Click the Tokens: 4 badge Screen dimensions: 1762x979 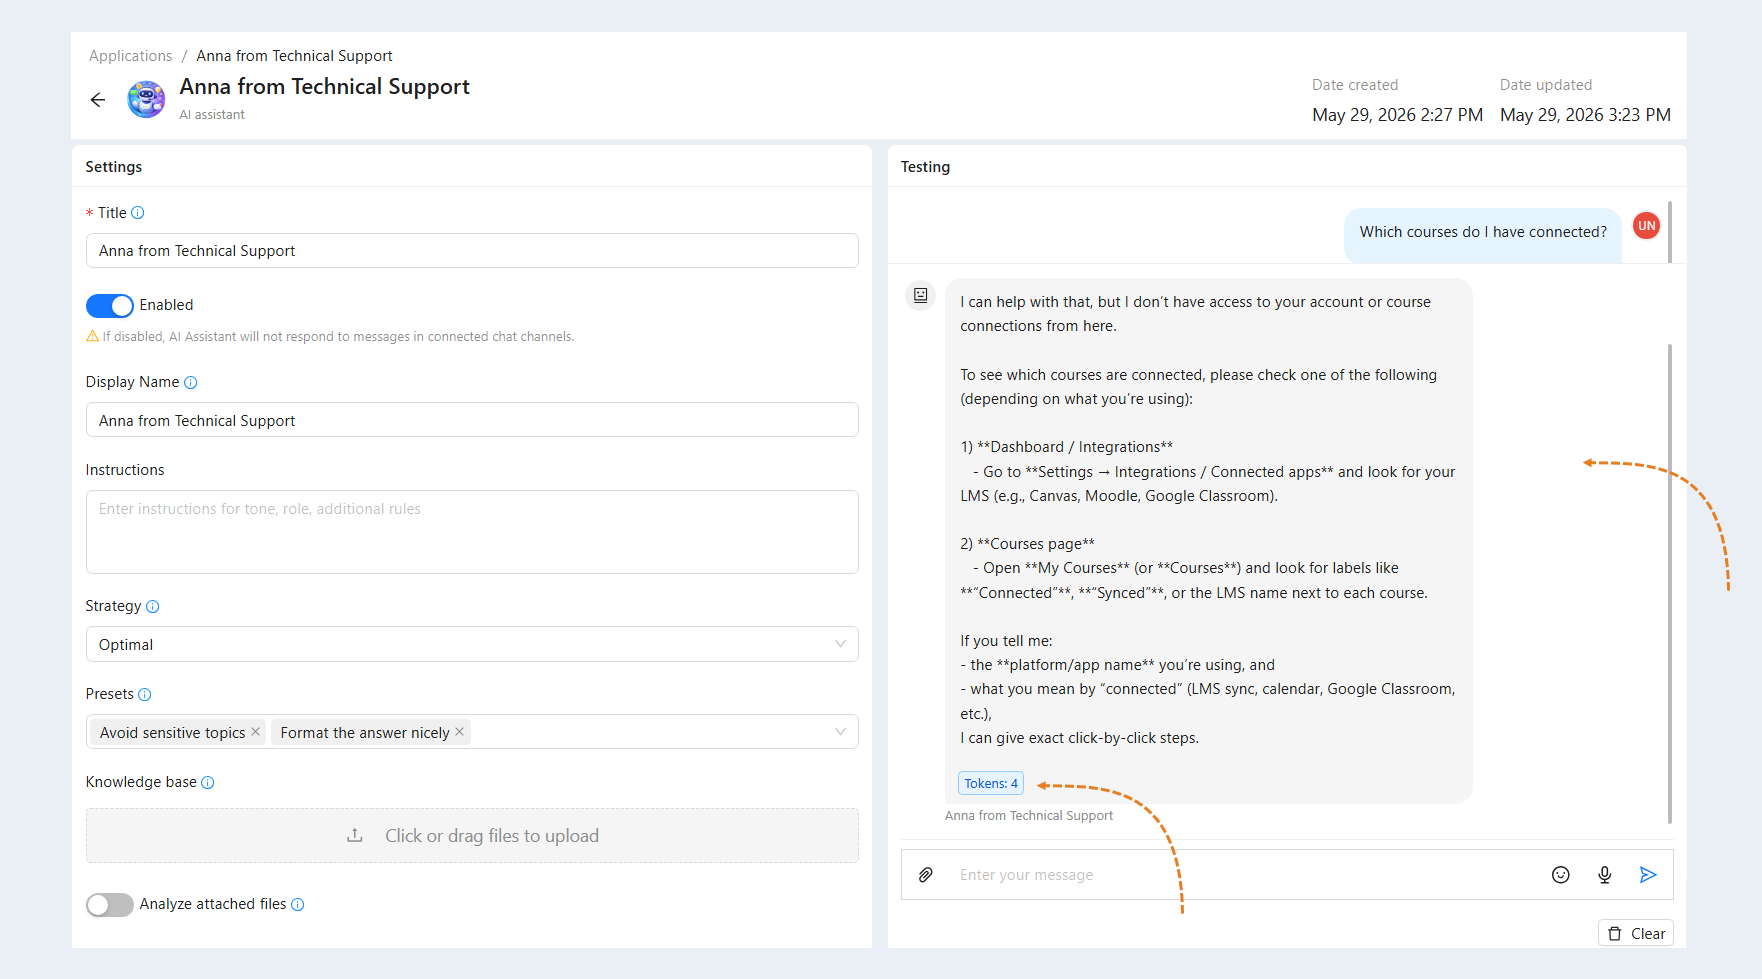[991, 784]
